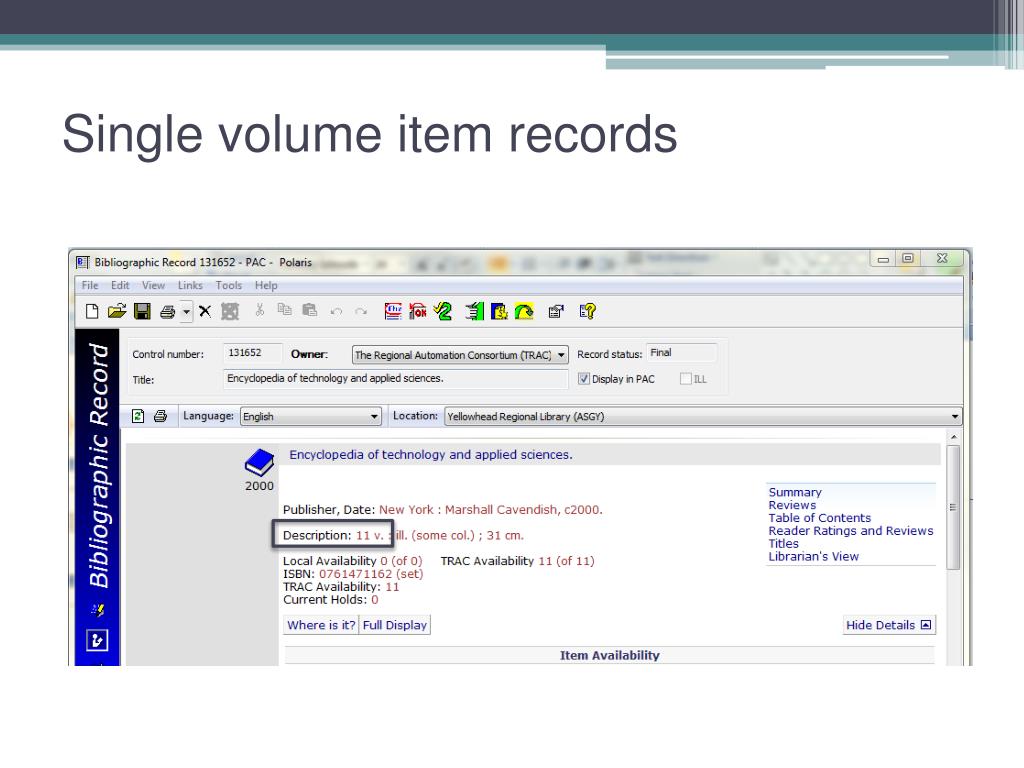Open the Edit menu

coord(120,285)
